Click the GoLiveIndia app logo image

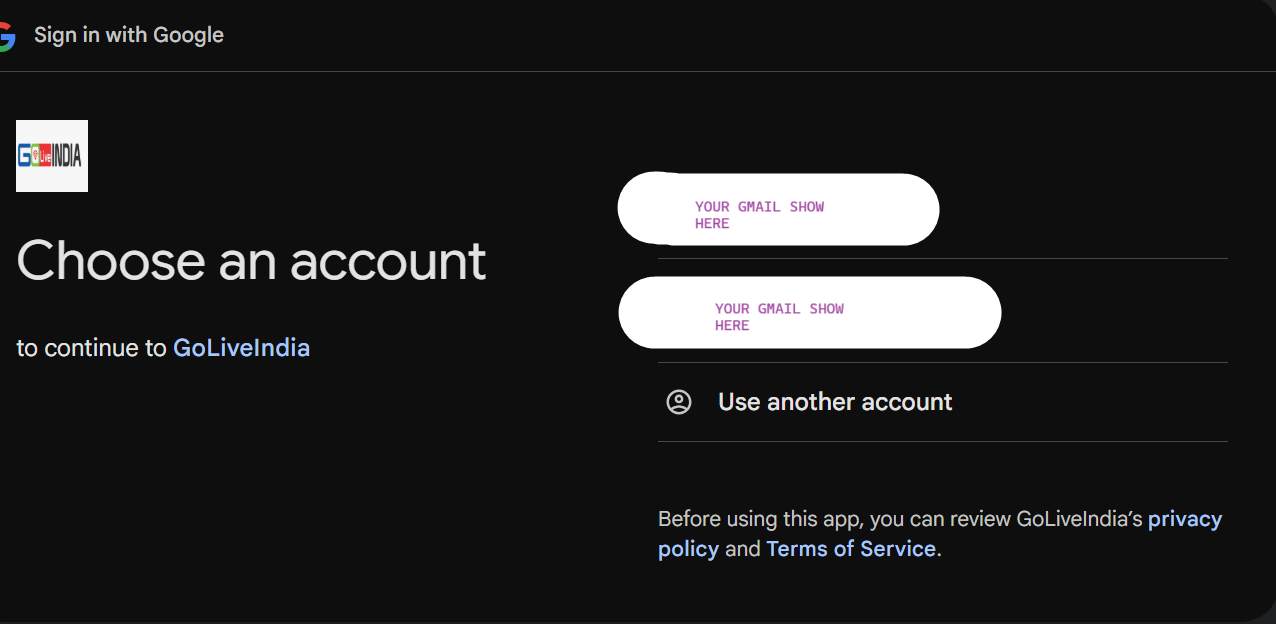(x=52, y=156)
